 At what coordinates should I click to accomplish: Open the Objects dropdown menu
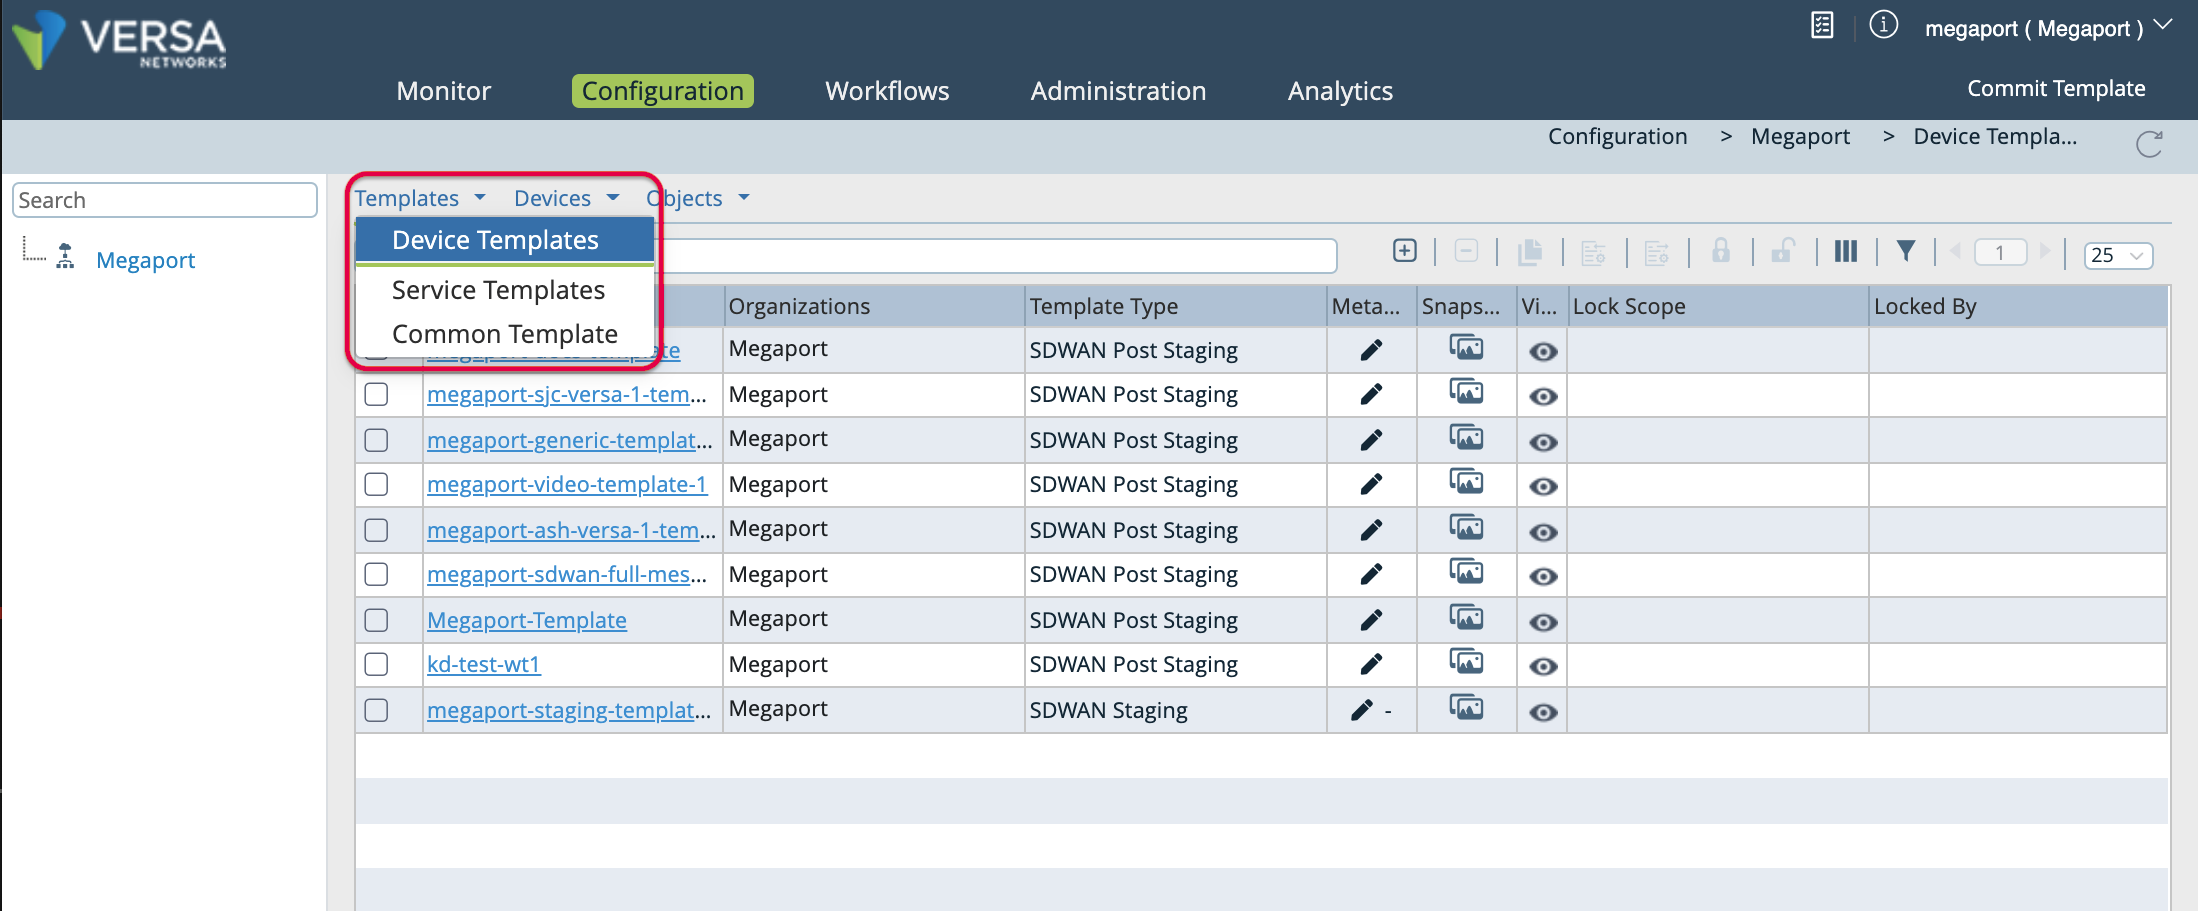tap(697, 198)
